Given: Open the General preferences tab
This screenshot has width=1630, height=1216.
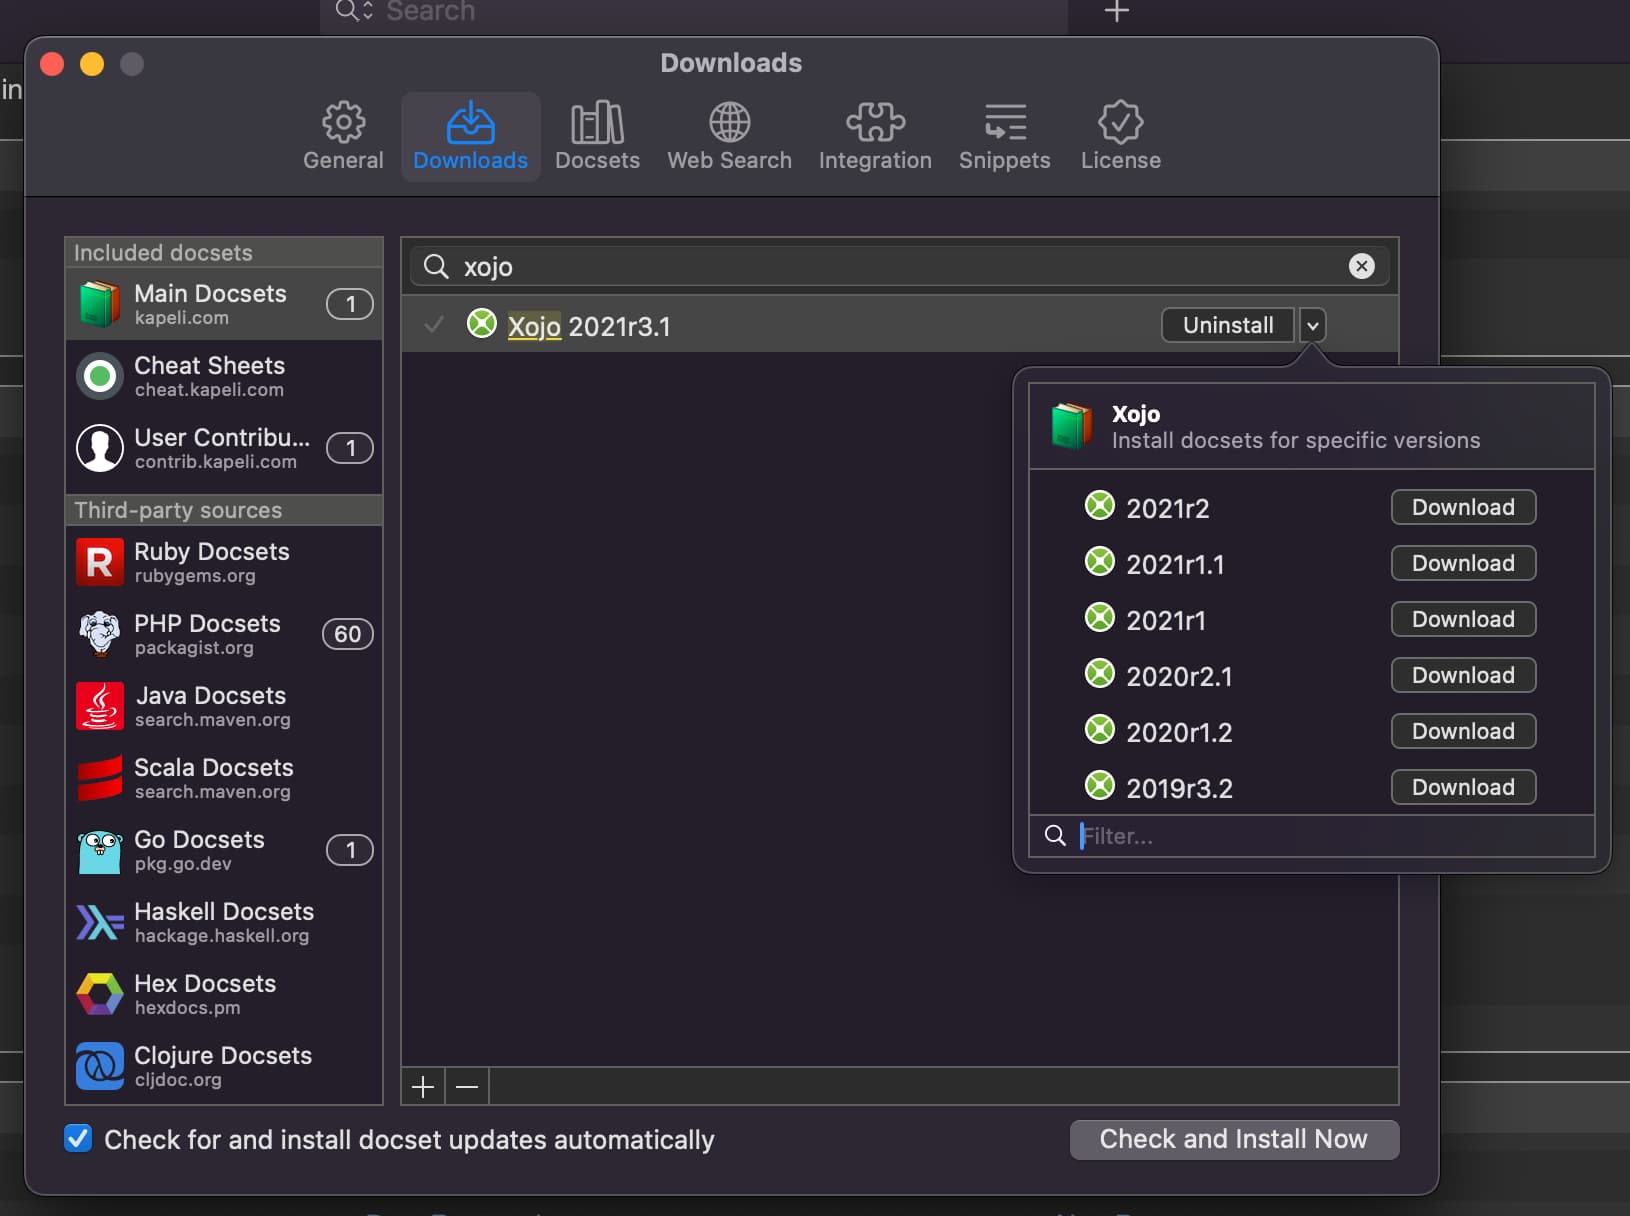Looking at the screenshot, I should pyautogui.click(x=343, y=137).
